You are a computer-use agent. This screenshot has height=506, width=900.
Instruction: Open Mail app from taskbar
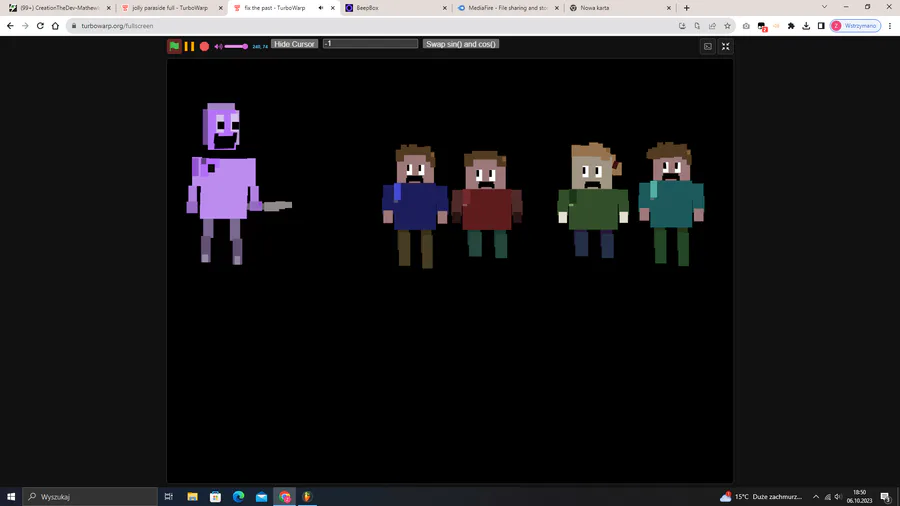(261, 497)
